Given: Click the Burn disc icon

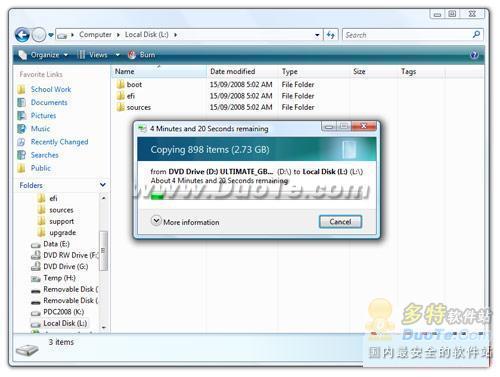Looking at the screenshot, I should [x=132, y=55].
